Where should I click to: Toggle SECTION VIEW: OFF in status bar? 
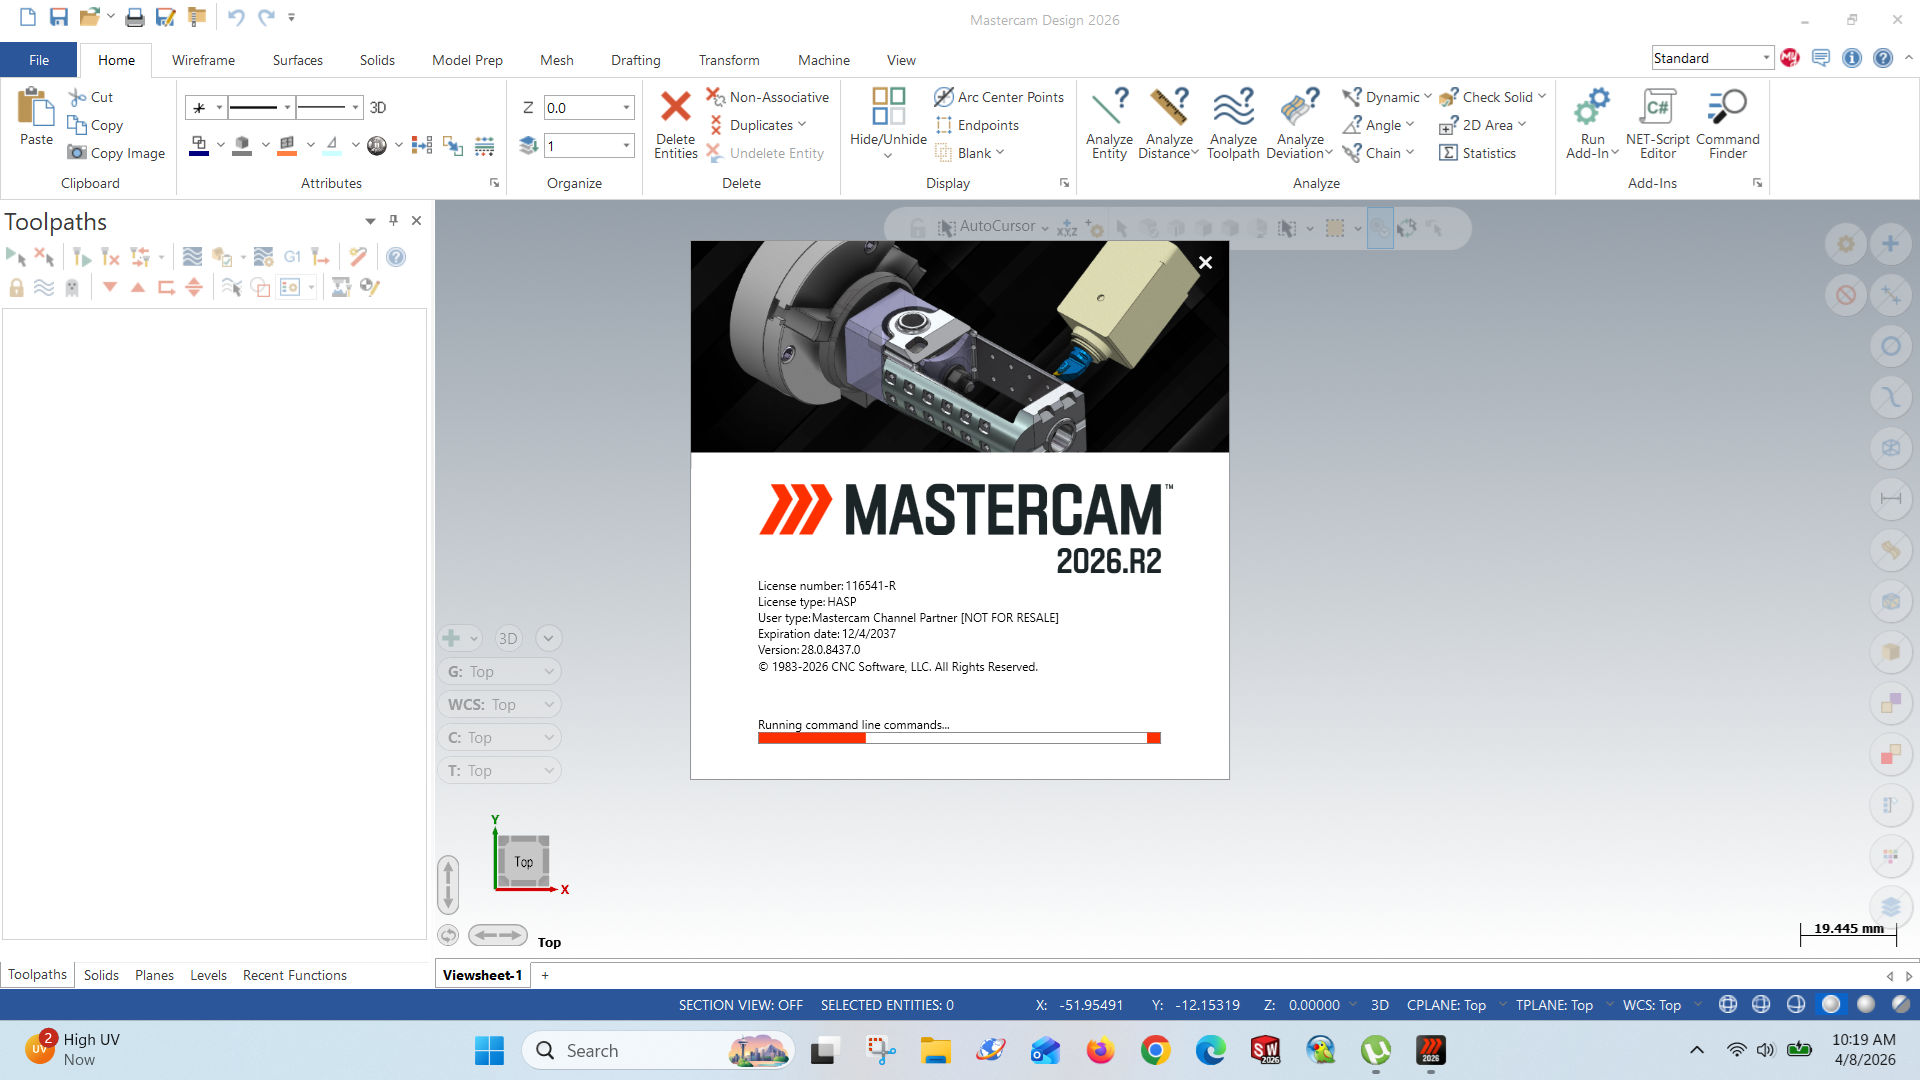pyautogui.click(x=740, y=1005)
